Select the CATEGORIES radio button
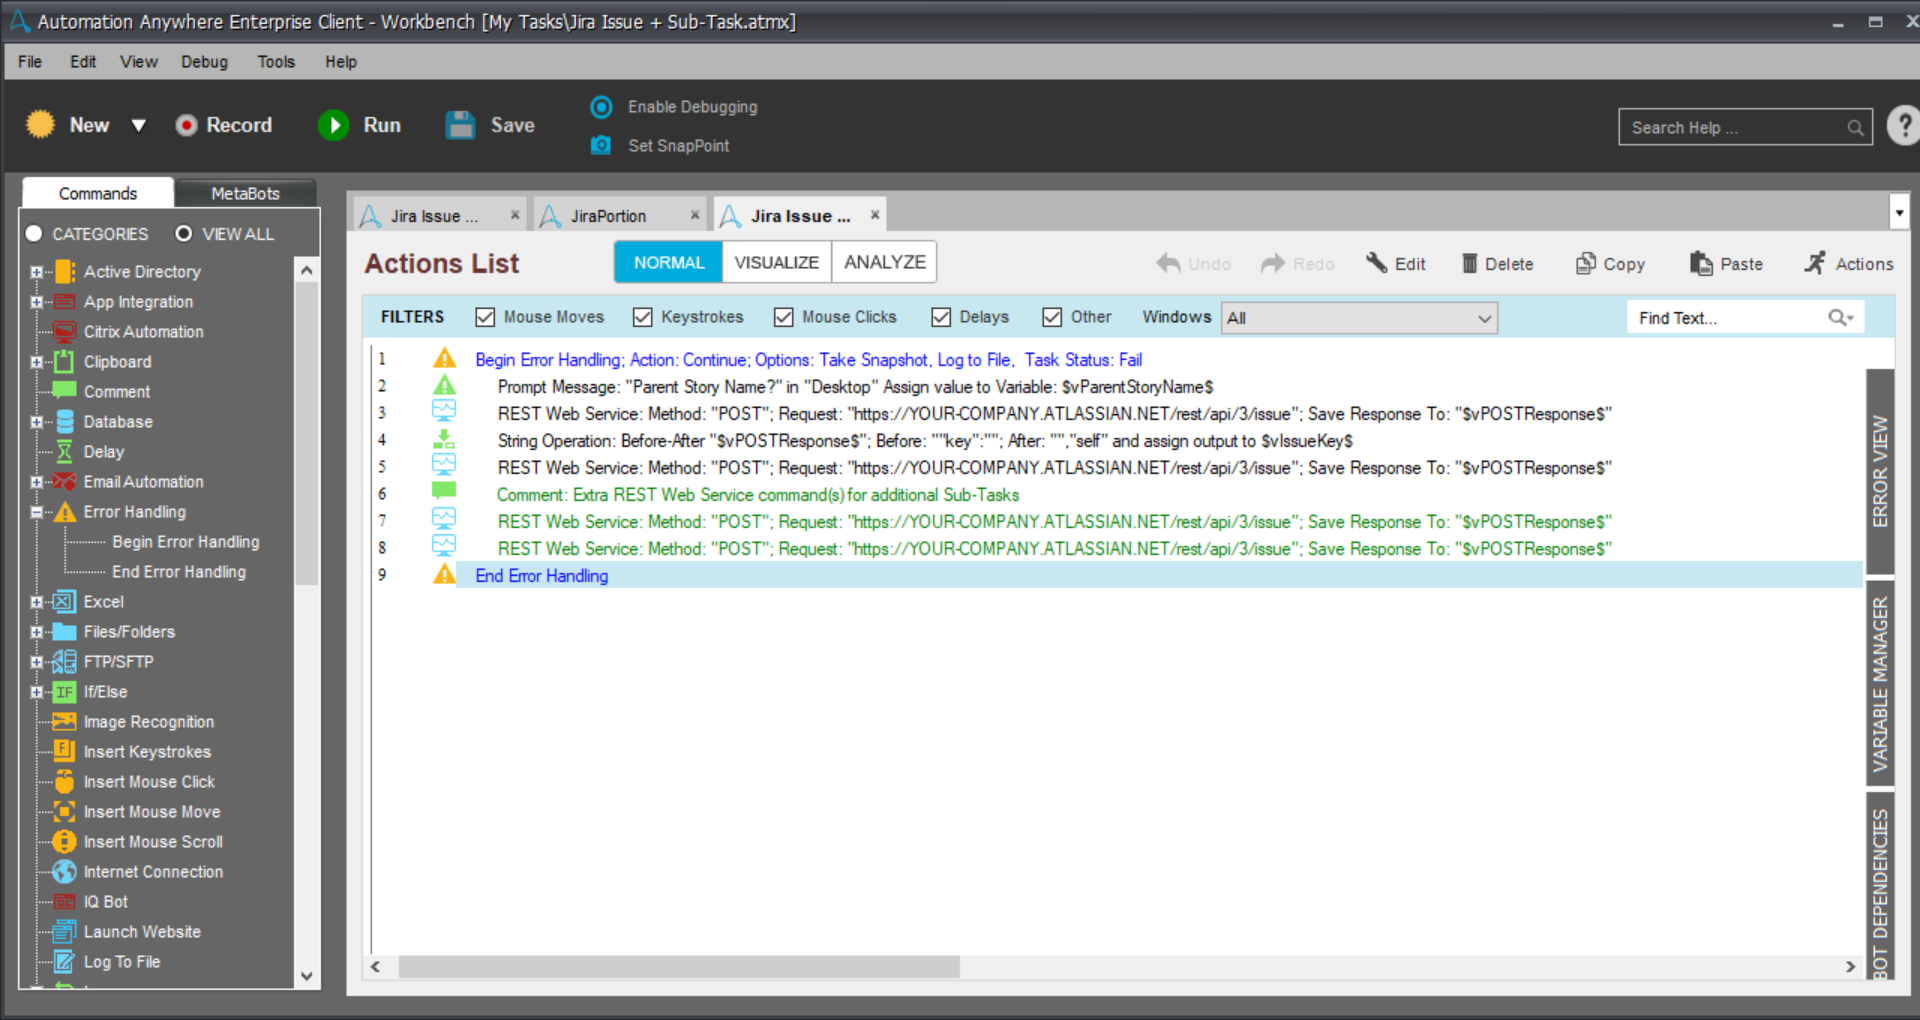1920x1020 pixels. pyautogui.click(x=34, y=233)
